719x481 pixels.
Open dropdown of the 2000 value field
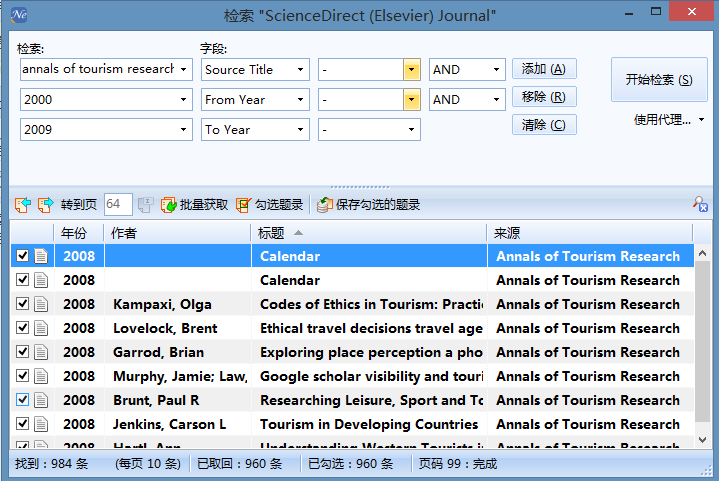pyautogui.click(x=183, y=100)
